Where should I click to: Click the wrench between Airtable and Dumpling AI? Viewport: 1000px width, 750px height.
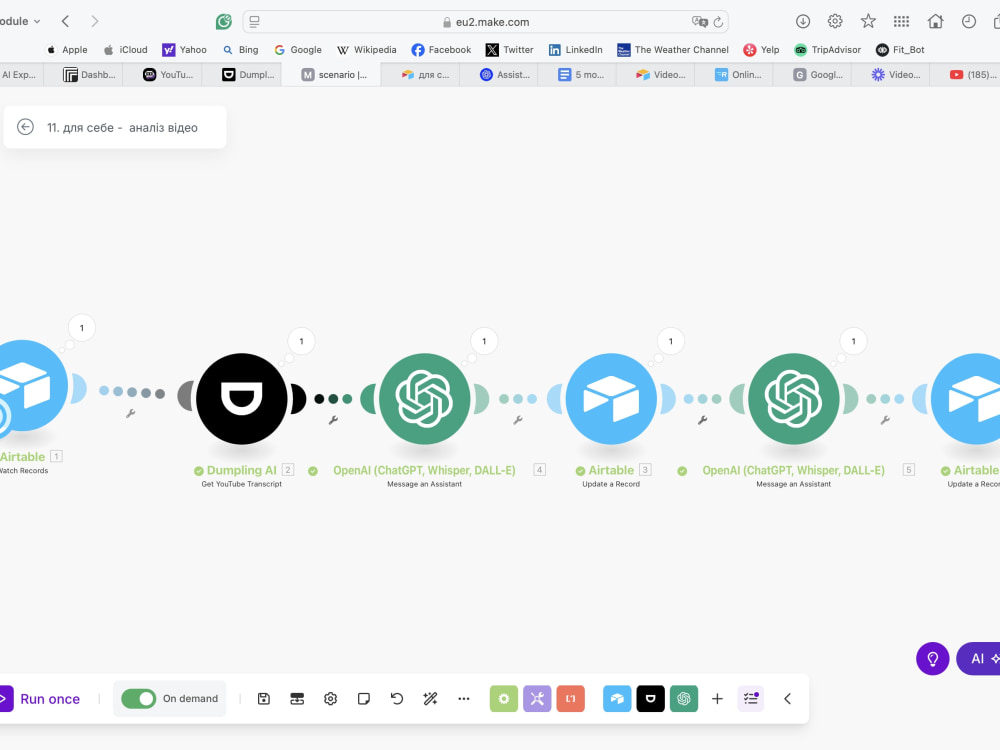tap(131, 413)
